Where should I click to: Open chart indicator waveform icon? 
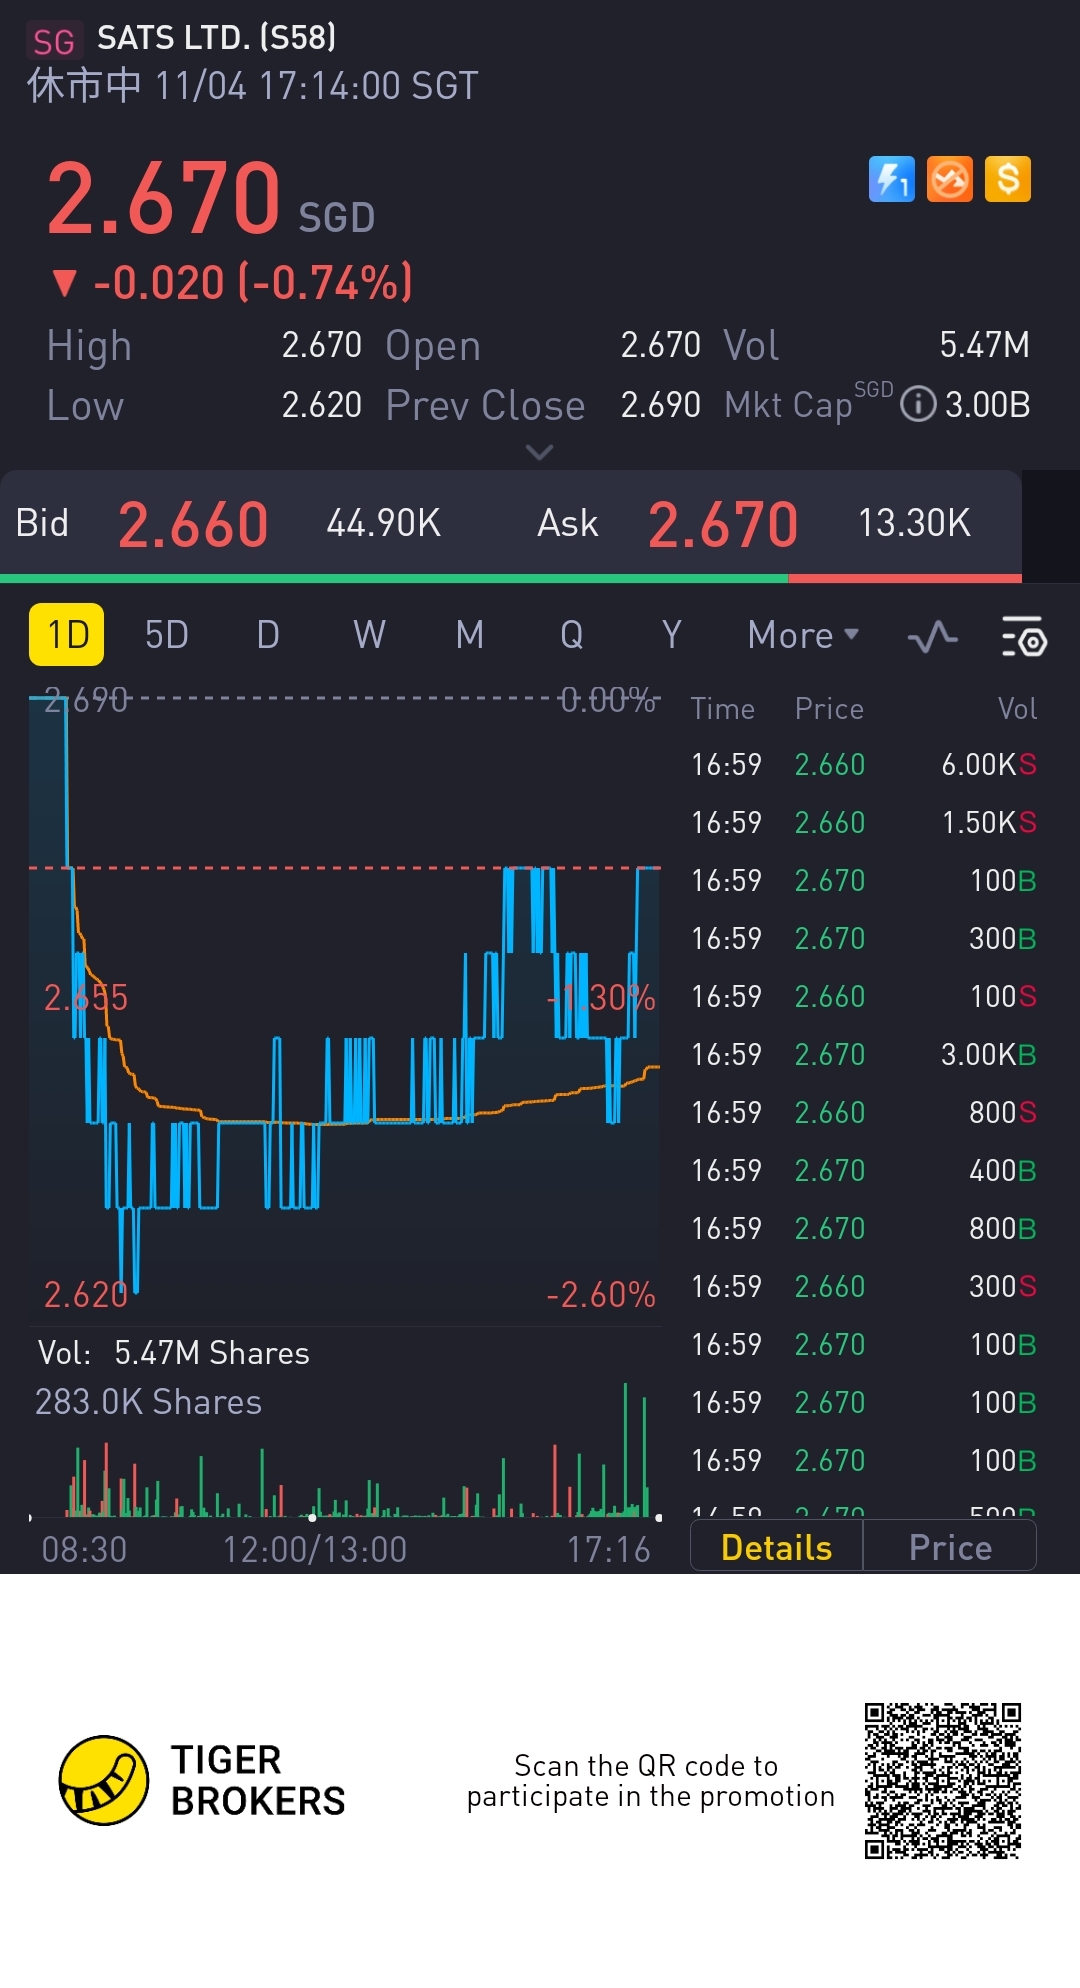(932, 636)
